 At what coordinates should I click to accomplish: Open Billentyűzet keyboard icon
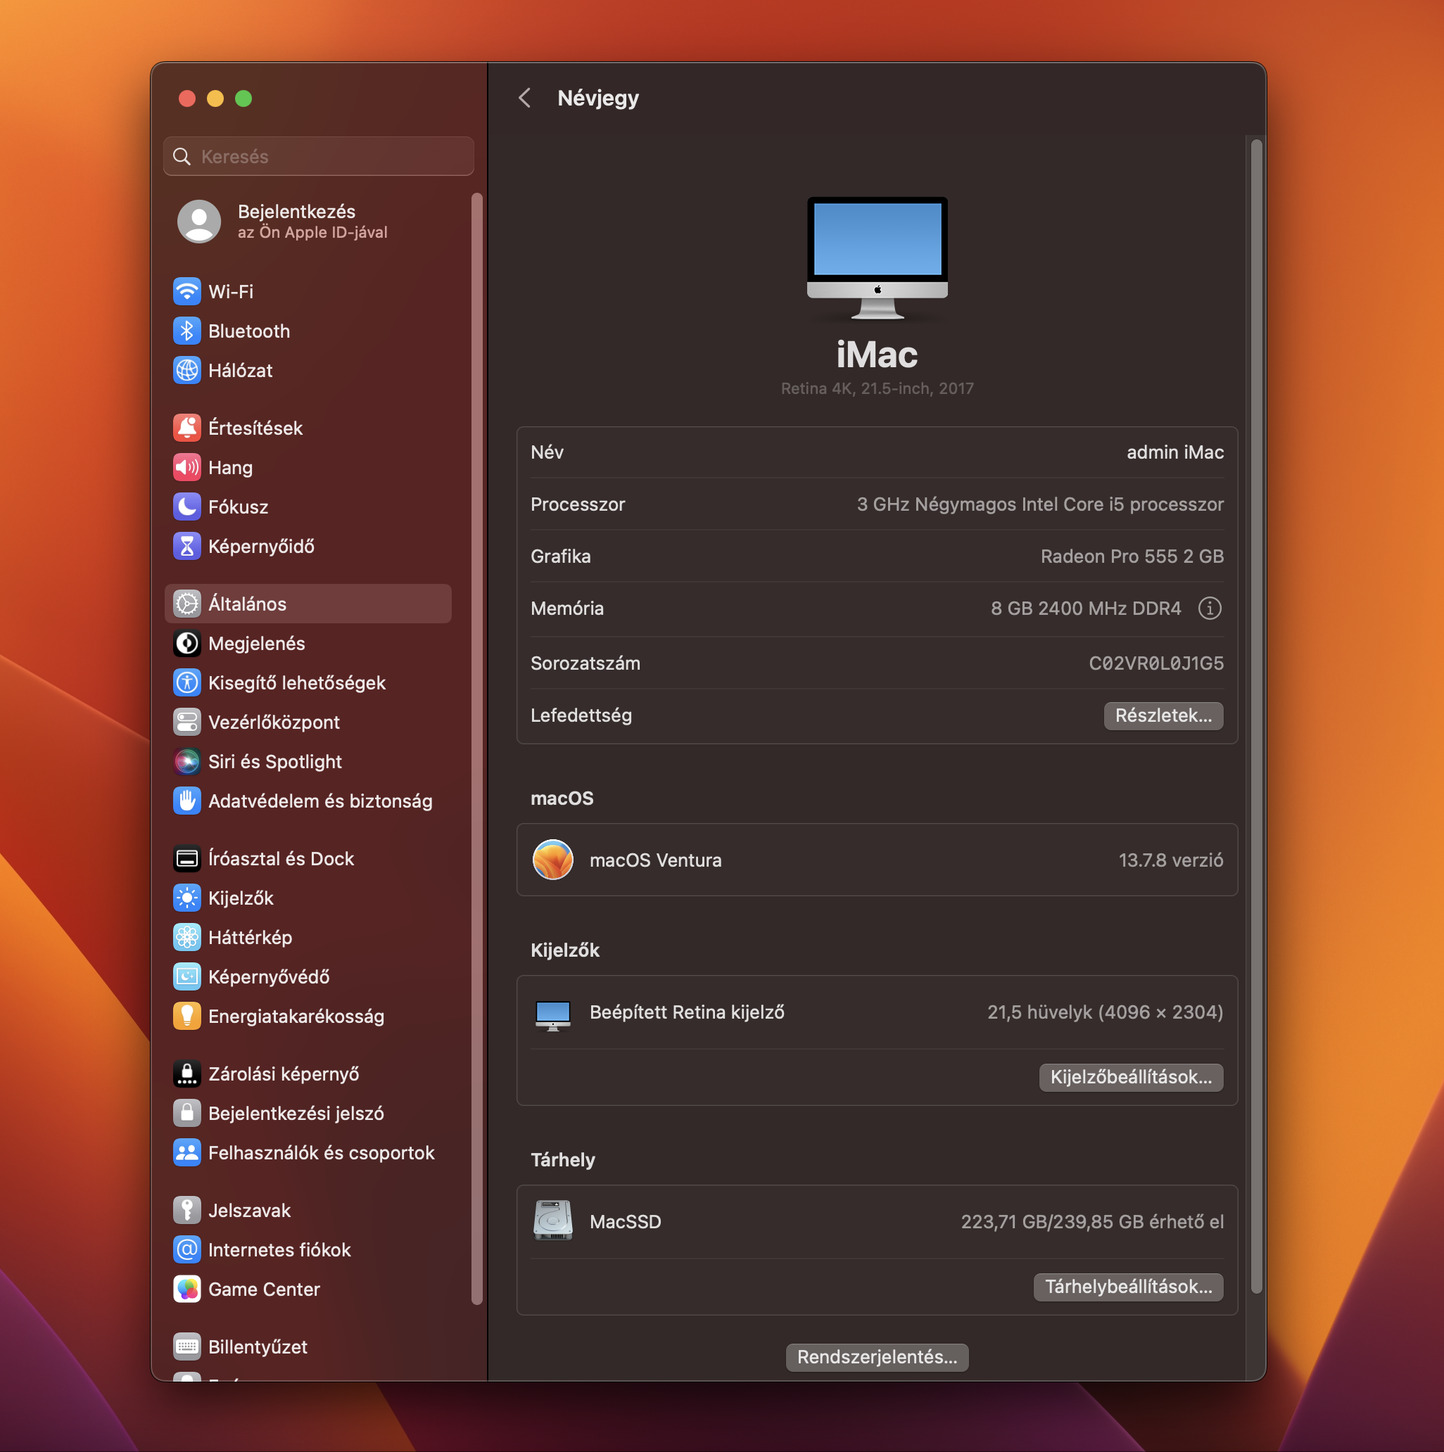click(x=187, y=1347)
